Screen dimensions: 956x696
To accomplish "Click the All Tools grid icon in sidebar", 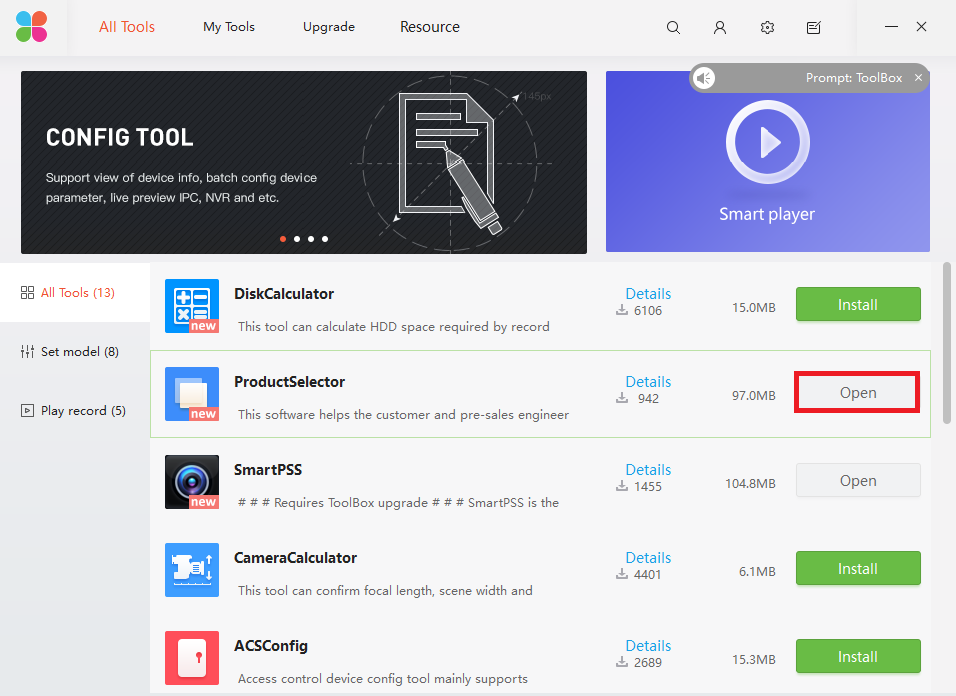I will [27, 293].
